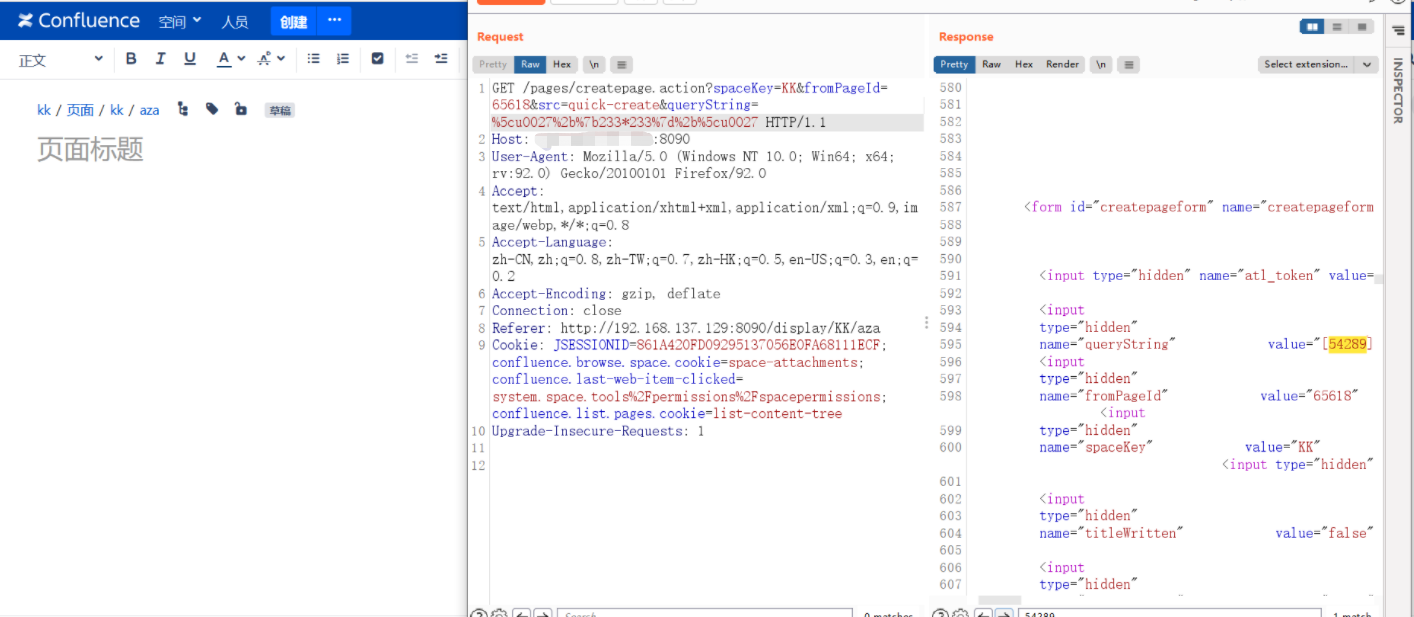The image size is (1414, 617).
Task: Click Request search settings gear icon
Action: [498, 614]
